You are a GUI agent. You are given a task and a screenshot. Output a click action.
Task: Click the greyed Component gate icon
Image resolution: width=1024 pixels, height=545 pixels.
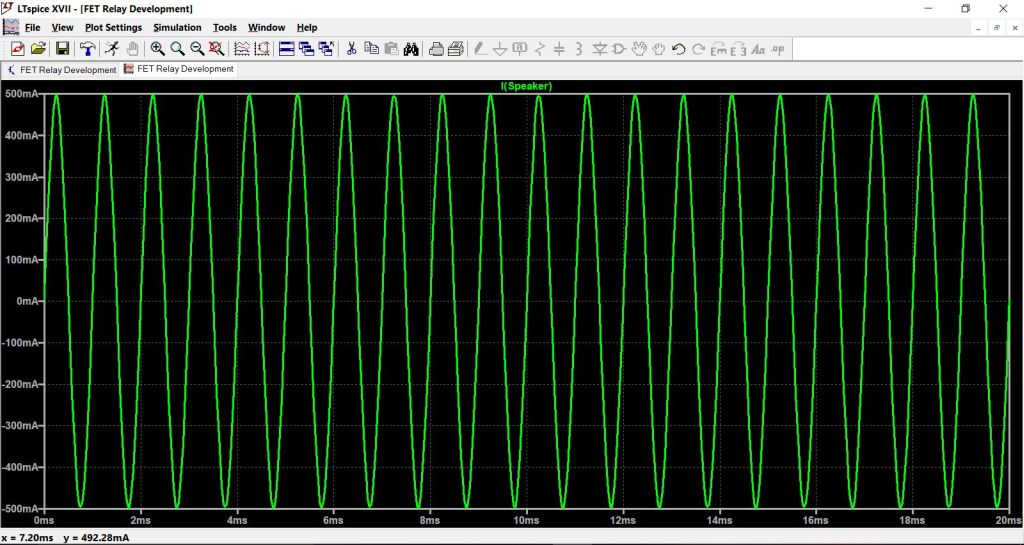(x=619, y=49)
